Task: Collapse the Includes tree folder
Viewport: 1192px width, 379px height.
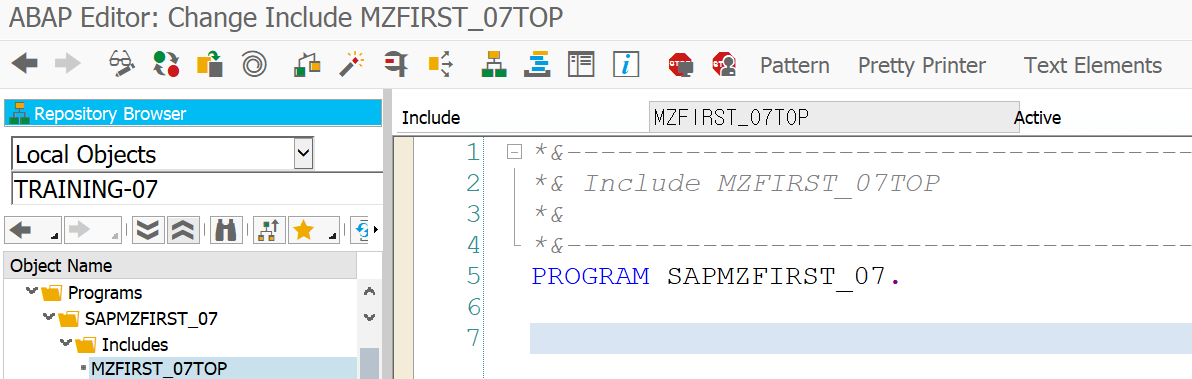Action: click(x=65, y=343)
